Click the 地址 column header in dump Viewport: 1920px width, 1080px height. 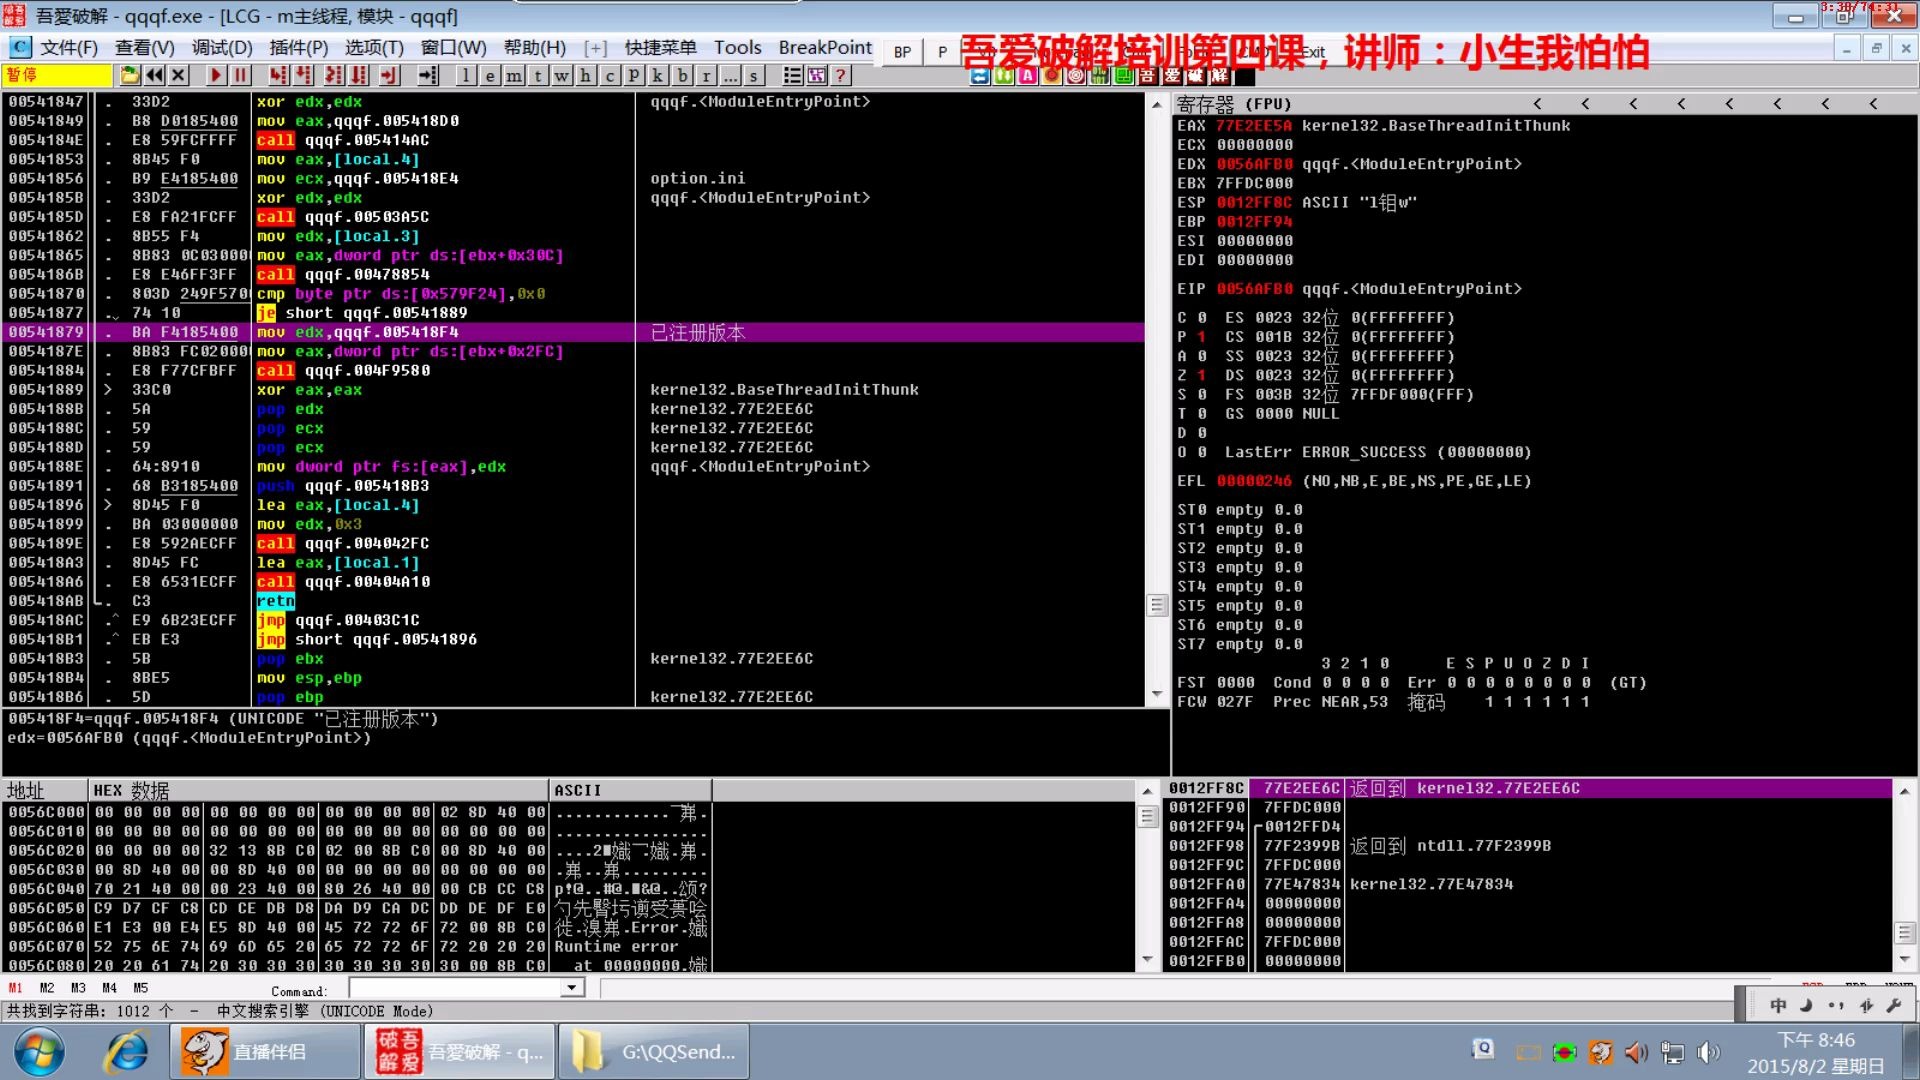45,790
